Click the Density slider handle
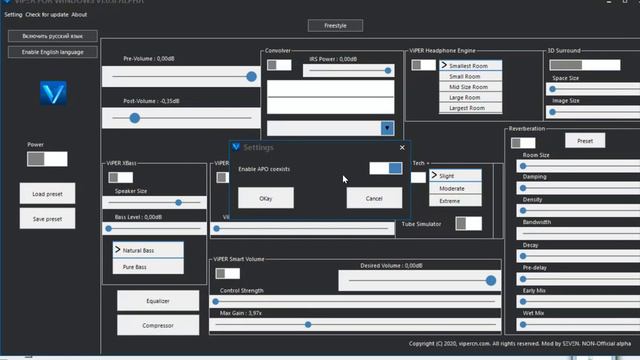Screen dimensions: 640x360 coord(523,211)
